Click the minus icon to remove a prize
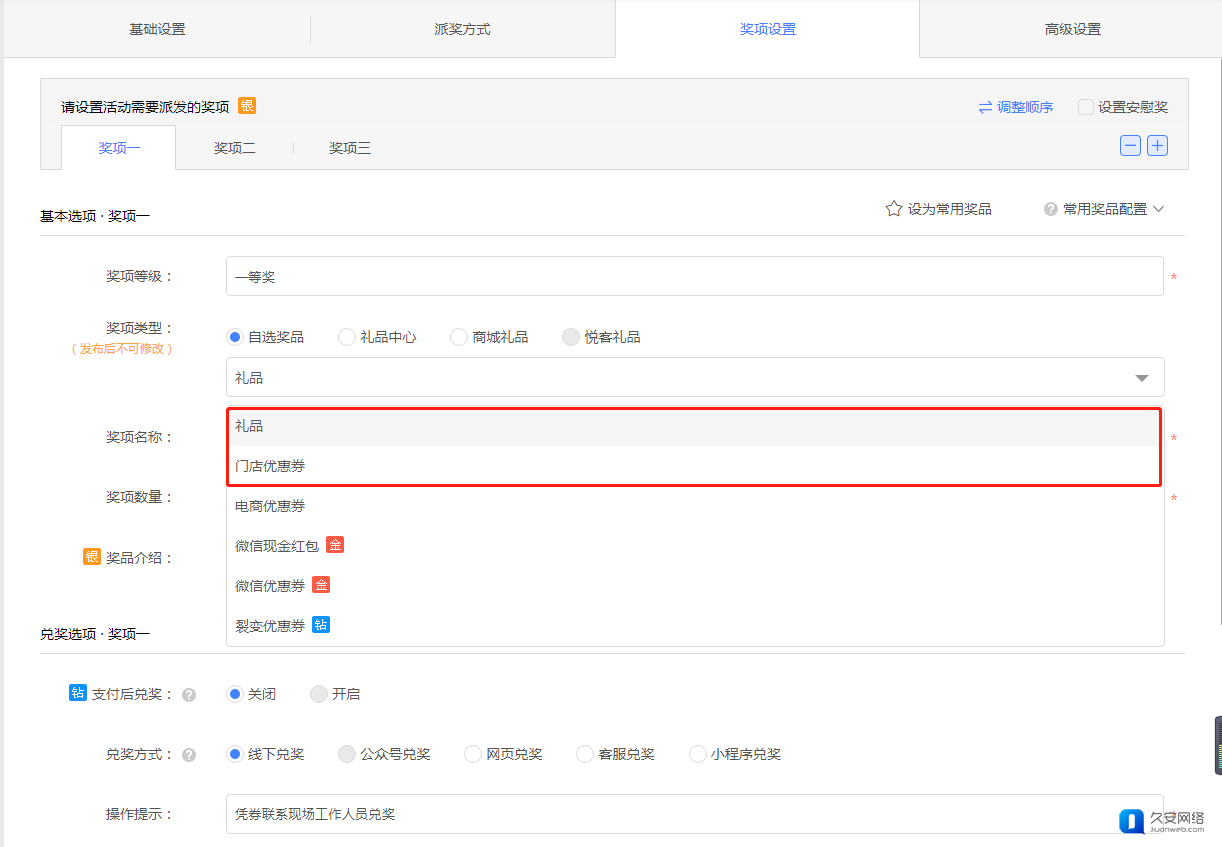This screenshot has width=1222, height=847. tap(1130, 146)
